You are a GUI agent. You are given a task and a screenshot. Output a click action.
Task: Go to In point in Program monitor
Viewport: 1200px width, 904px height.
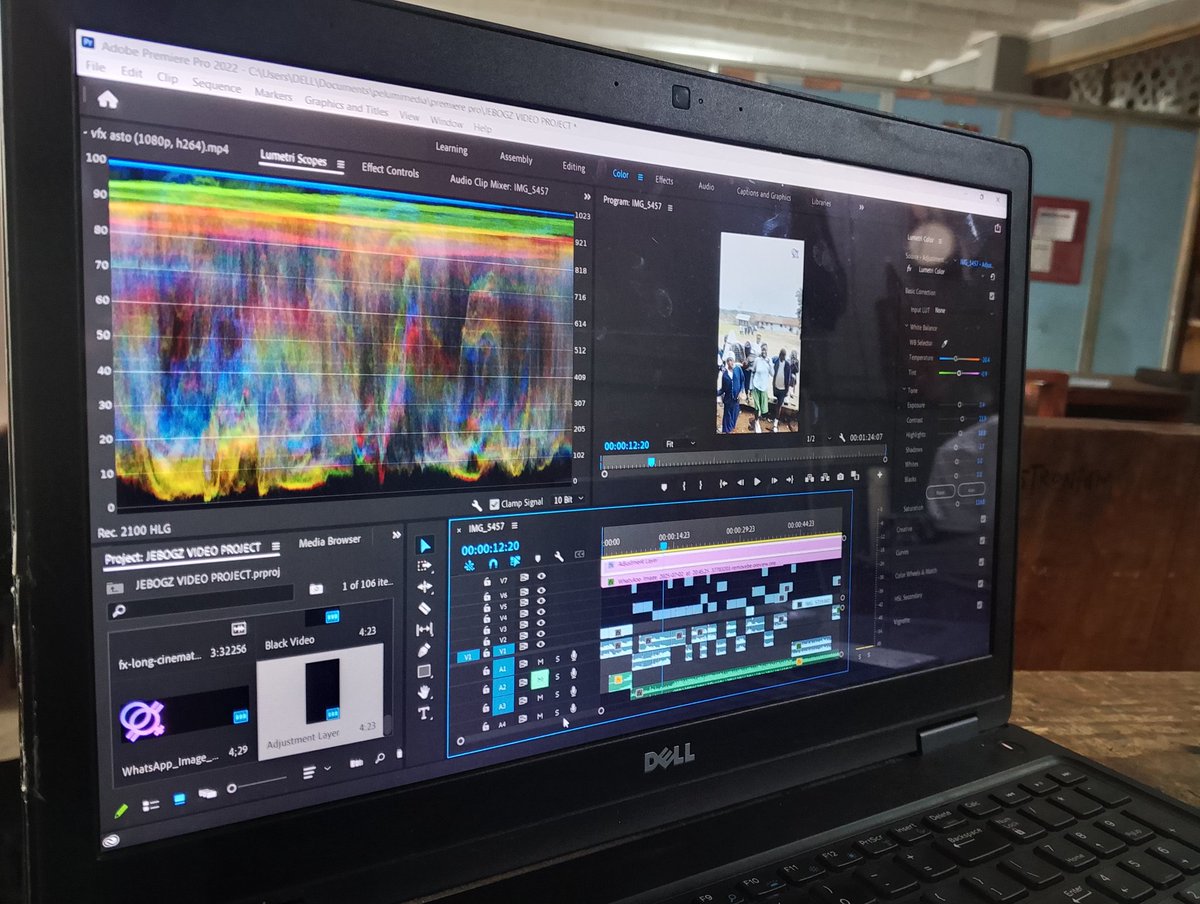click(723, 483)
